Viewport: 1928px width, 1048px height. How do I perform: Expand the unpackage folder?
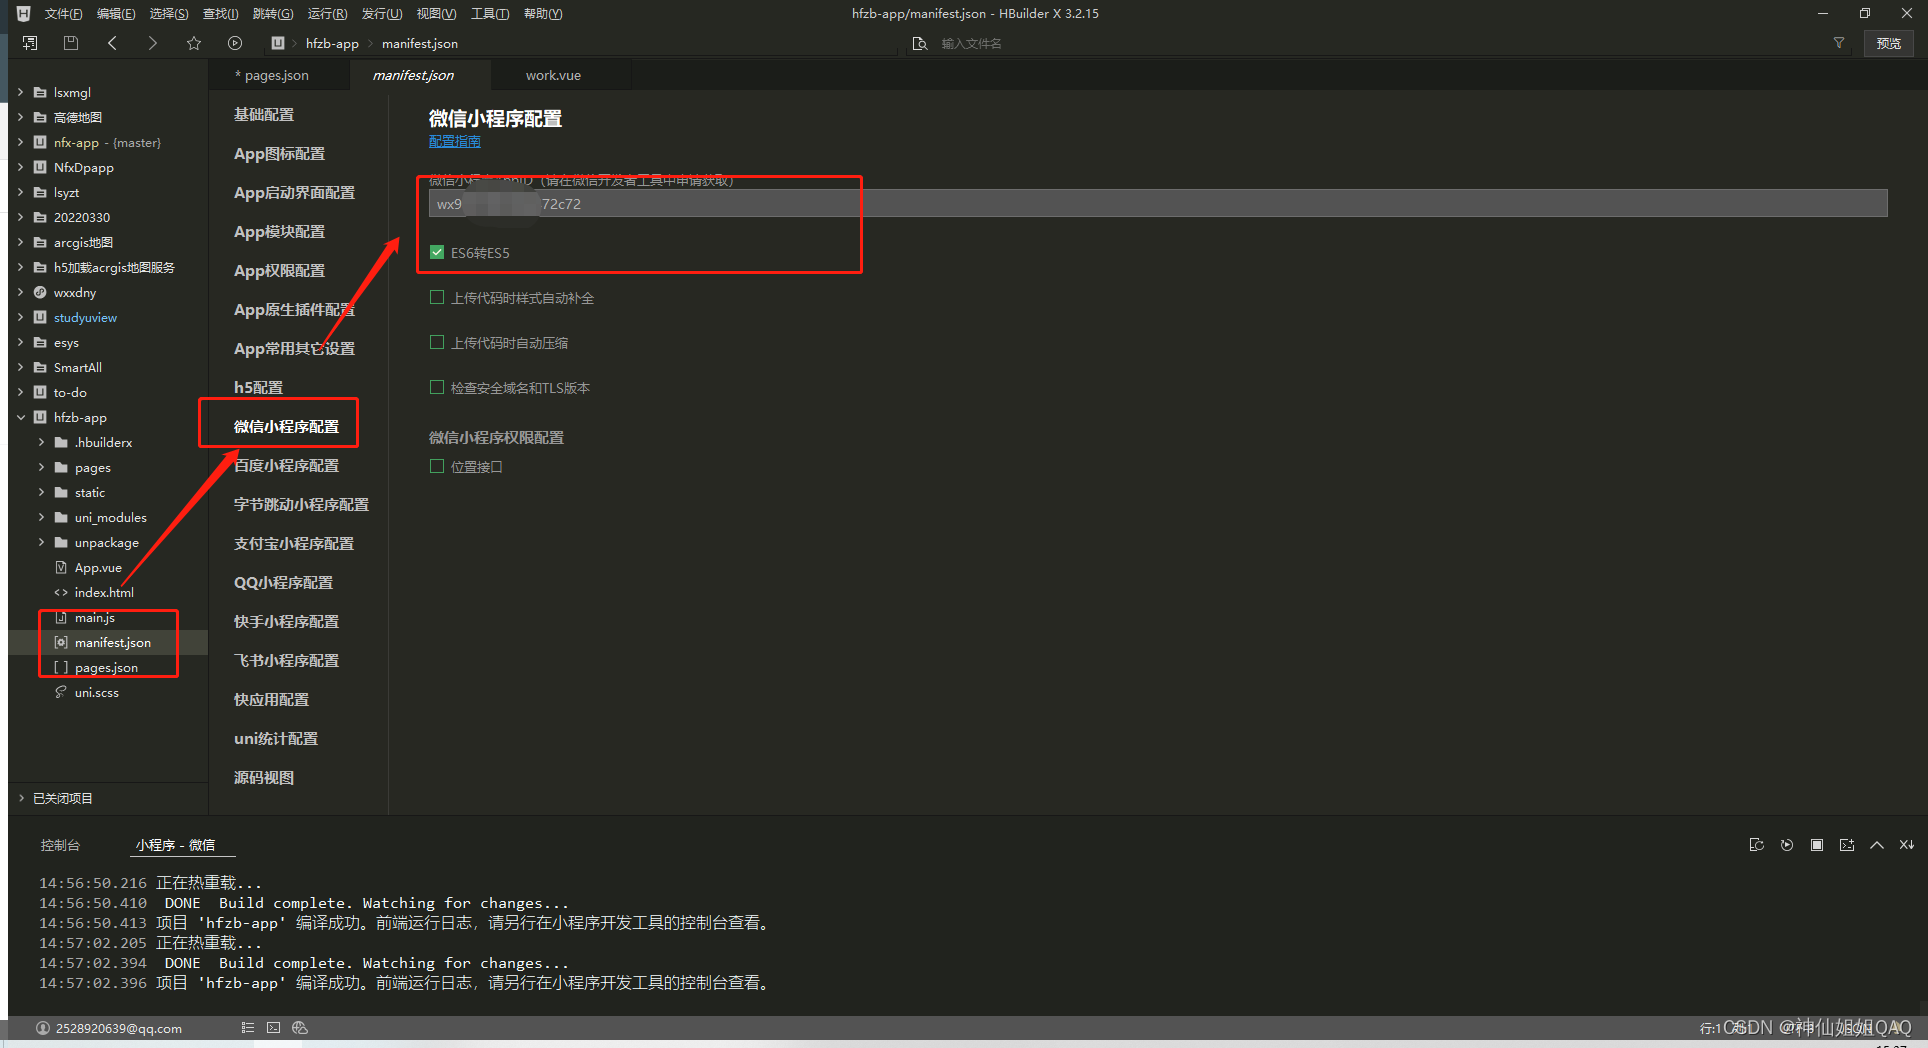[x=41, y=542]
